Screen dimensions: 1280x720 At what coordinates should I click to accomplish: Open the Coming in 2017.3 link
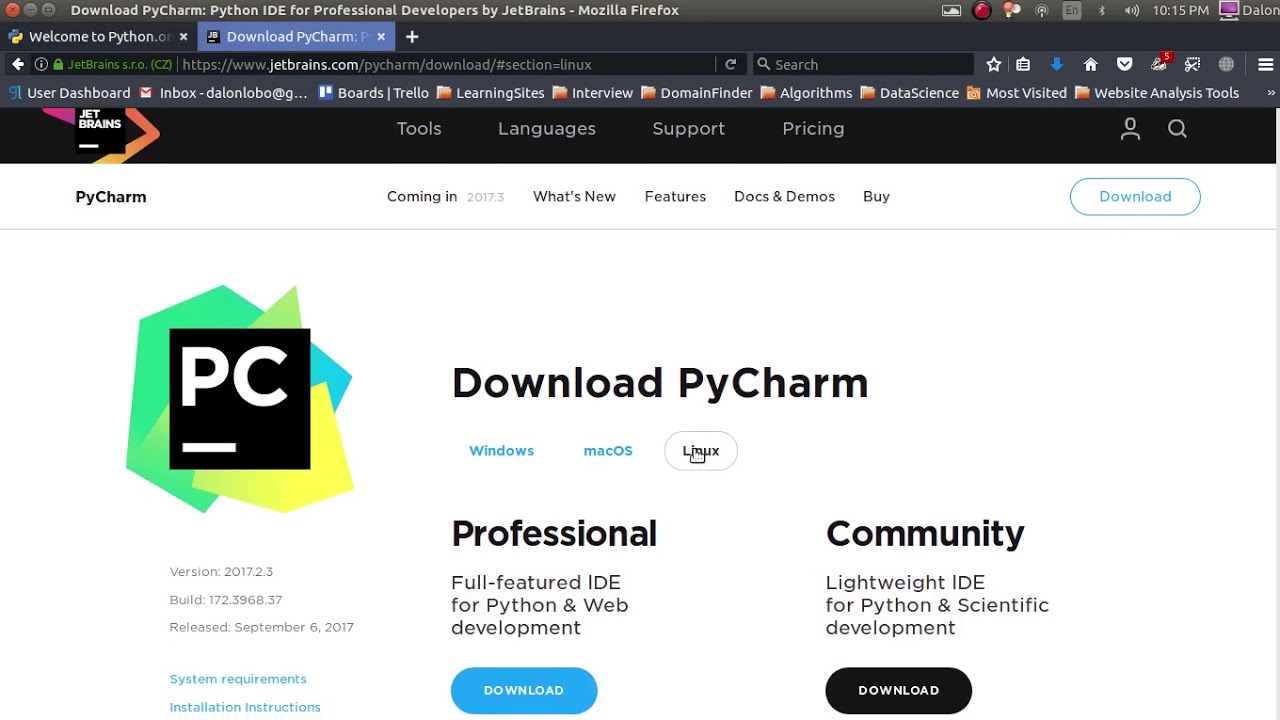coord(445,197)
